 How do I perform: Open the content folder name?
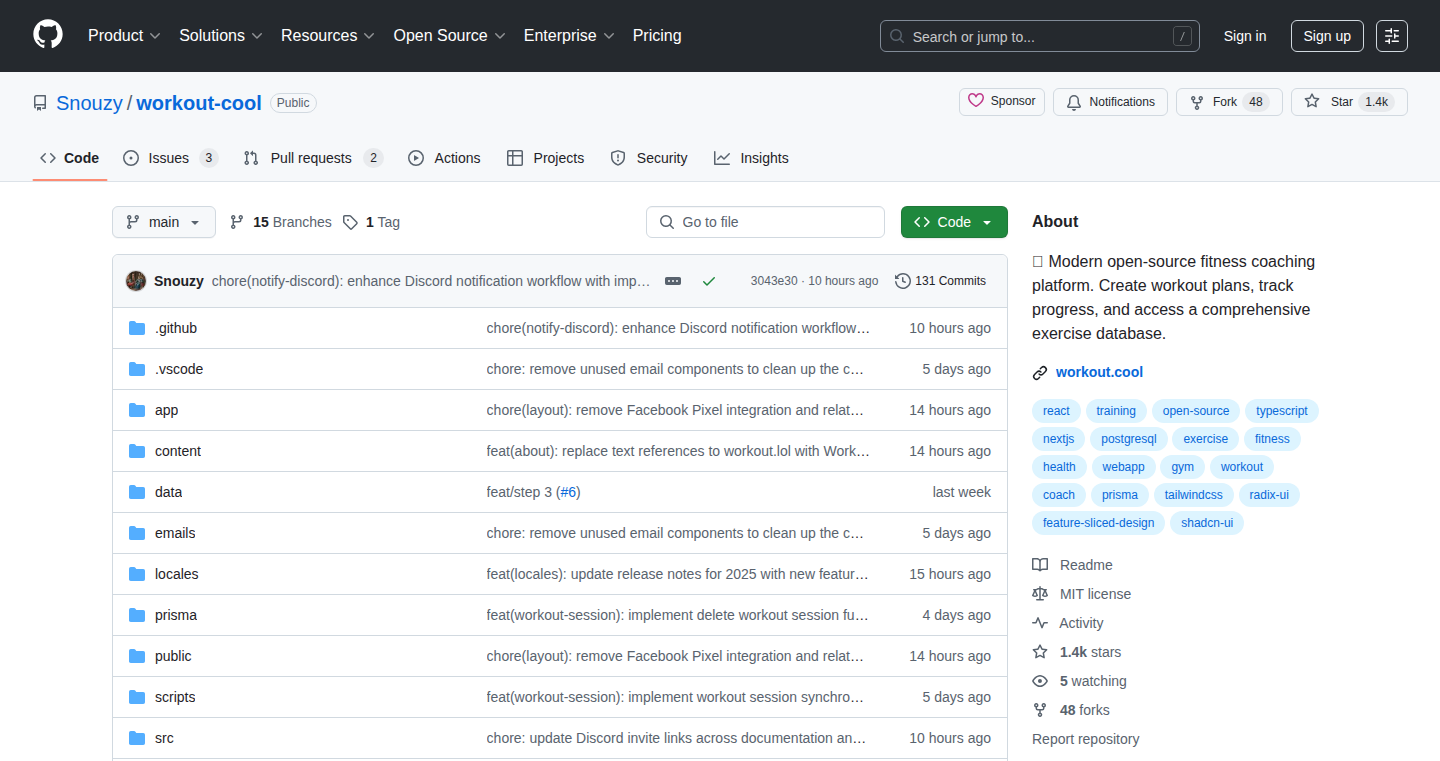tap(178, 451)
